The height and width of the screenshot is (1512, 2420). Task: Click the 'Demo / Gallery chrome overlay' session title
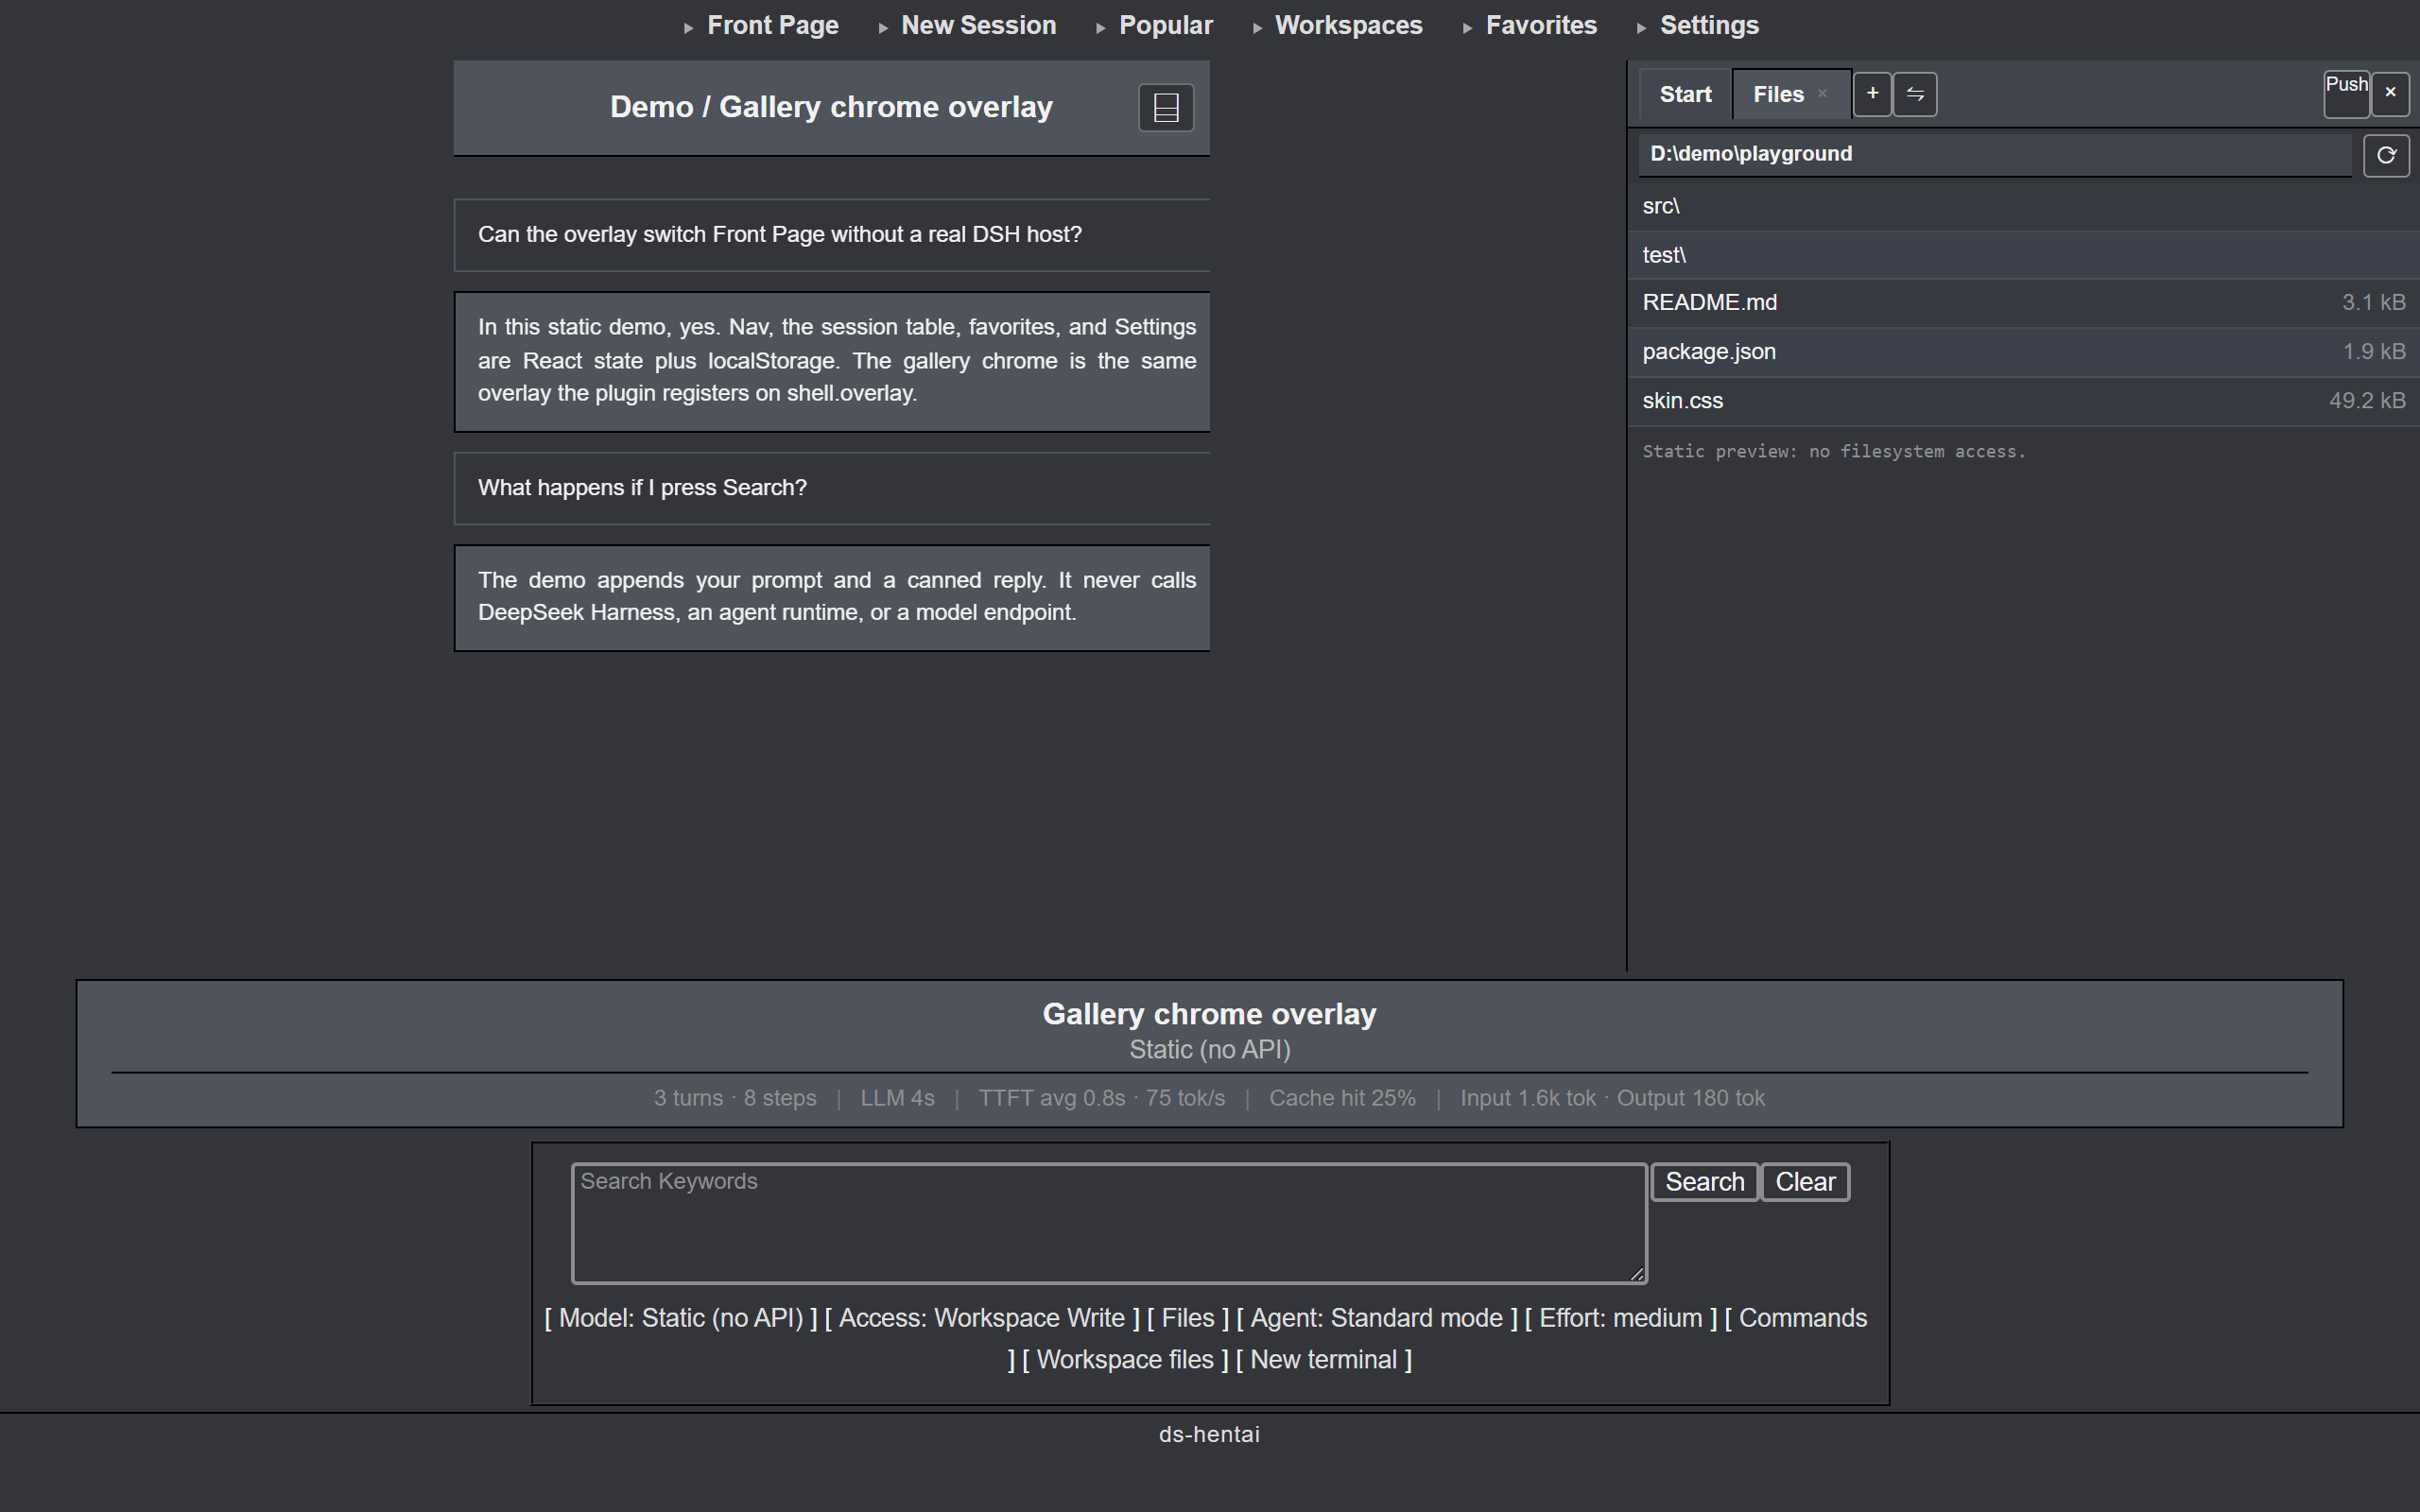click(x=831, y=107)
